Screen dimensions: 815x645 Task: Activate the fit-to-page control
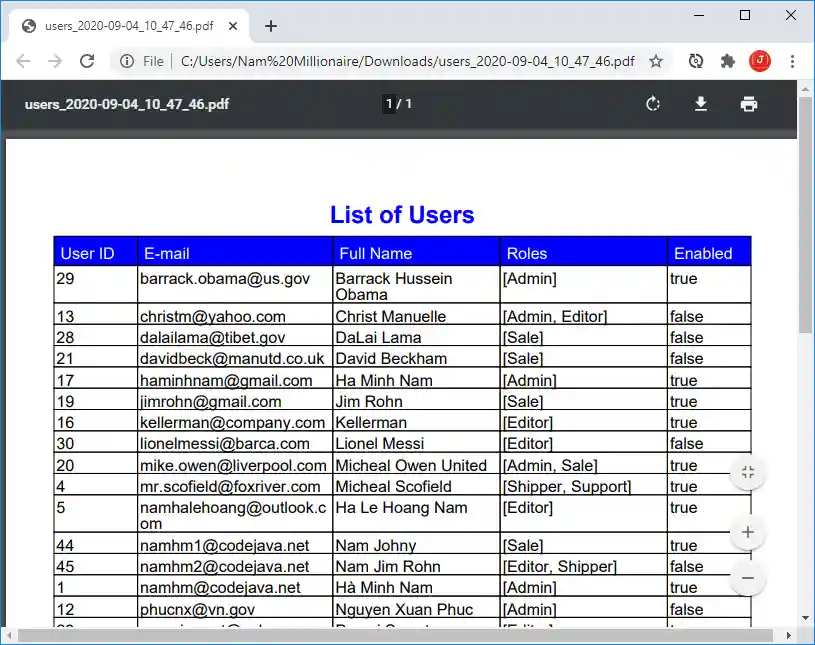click(x=747, y=471)
